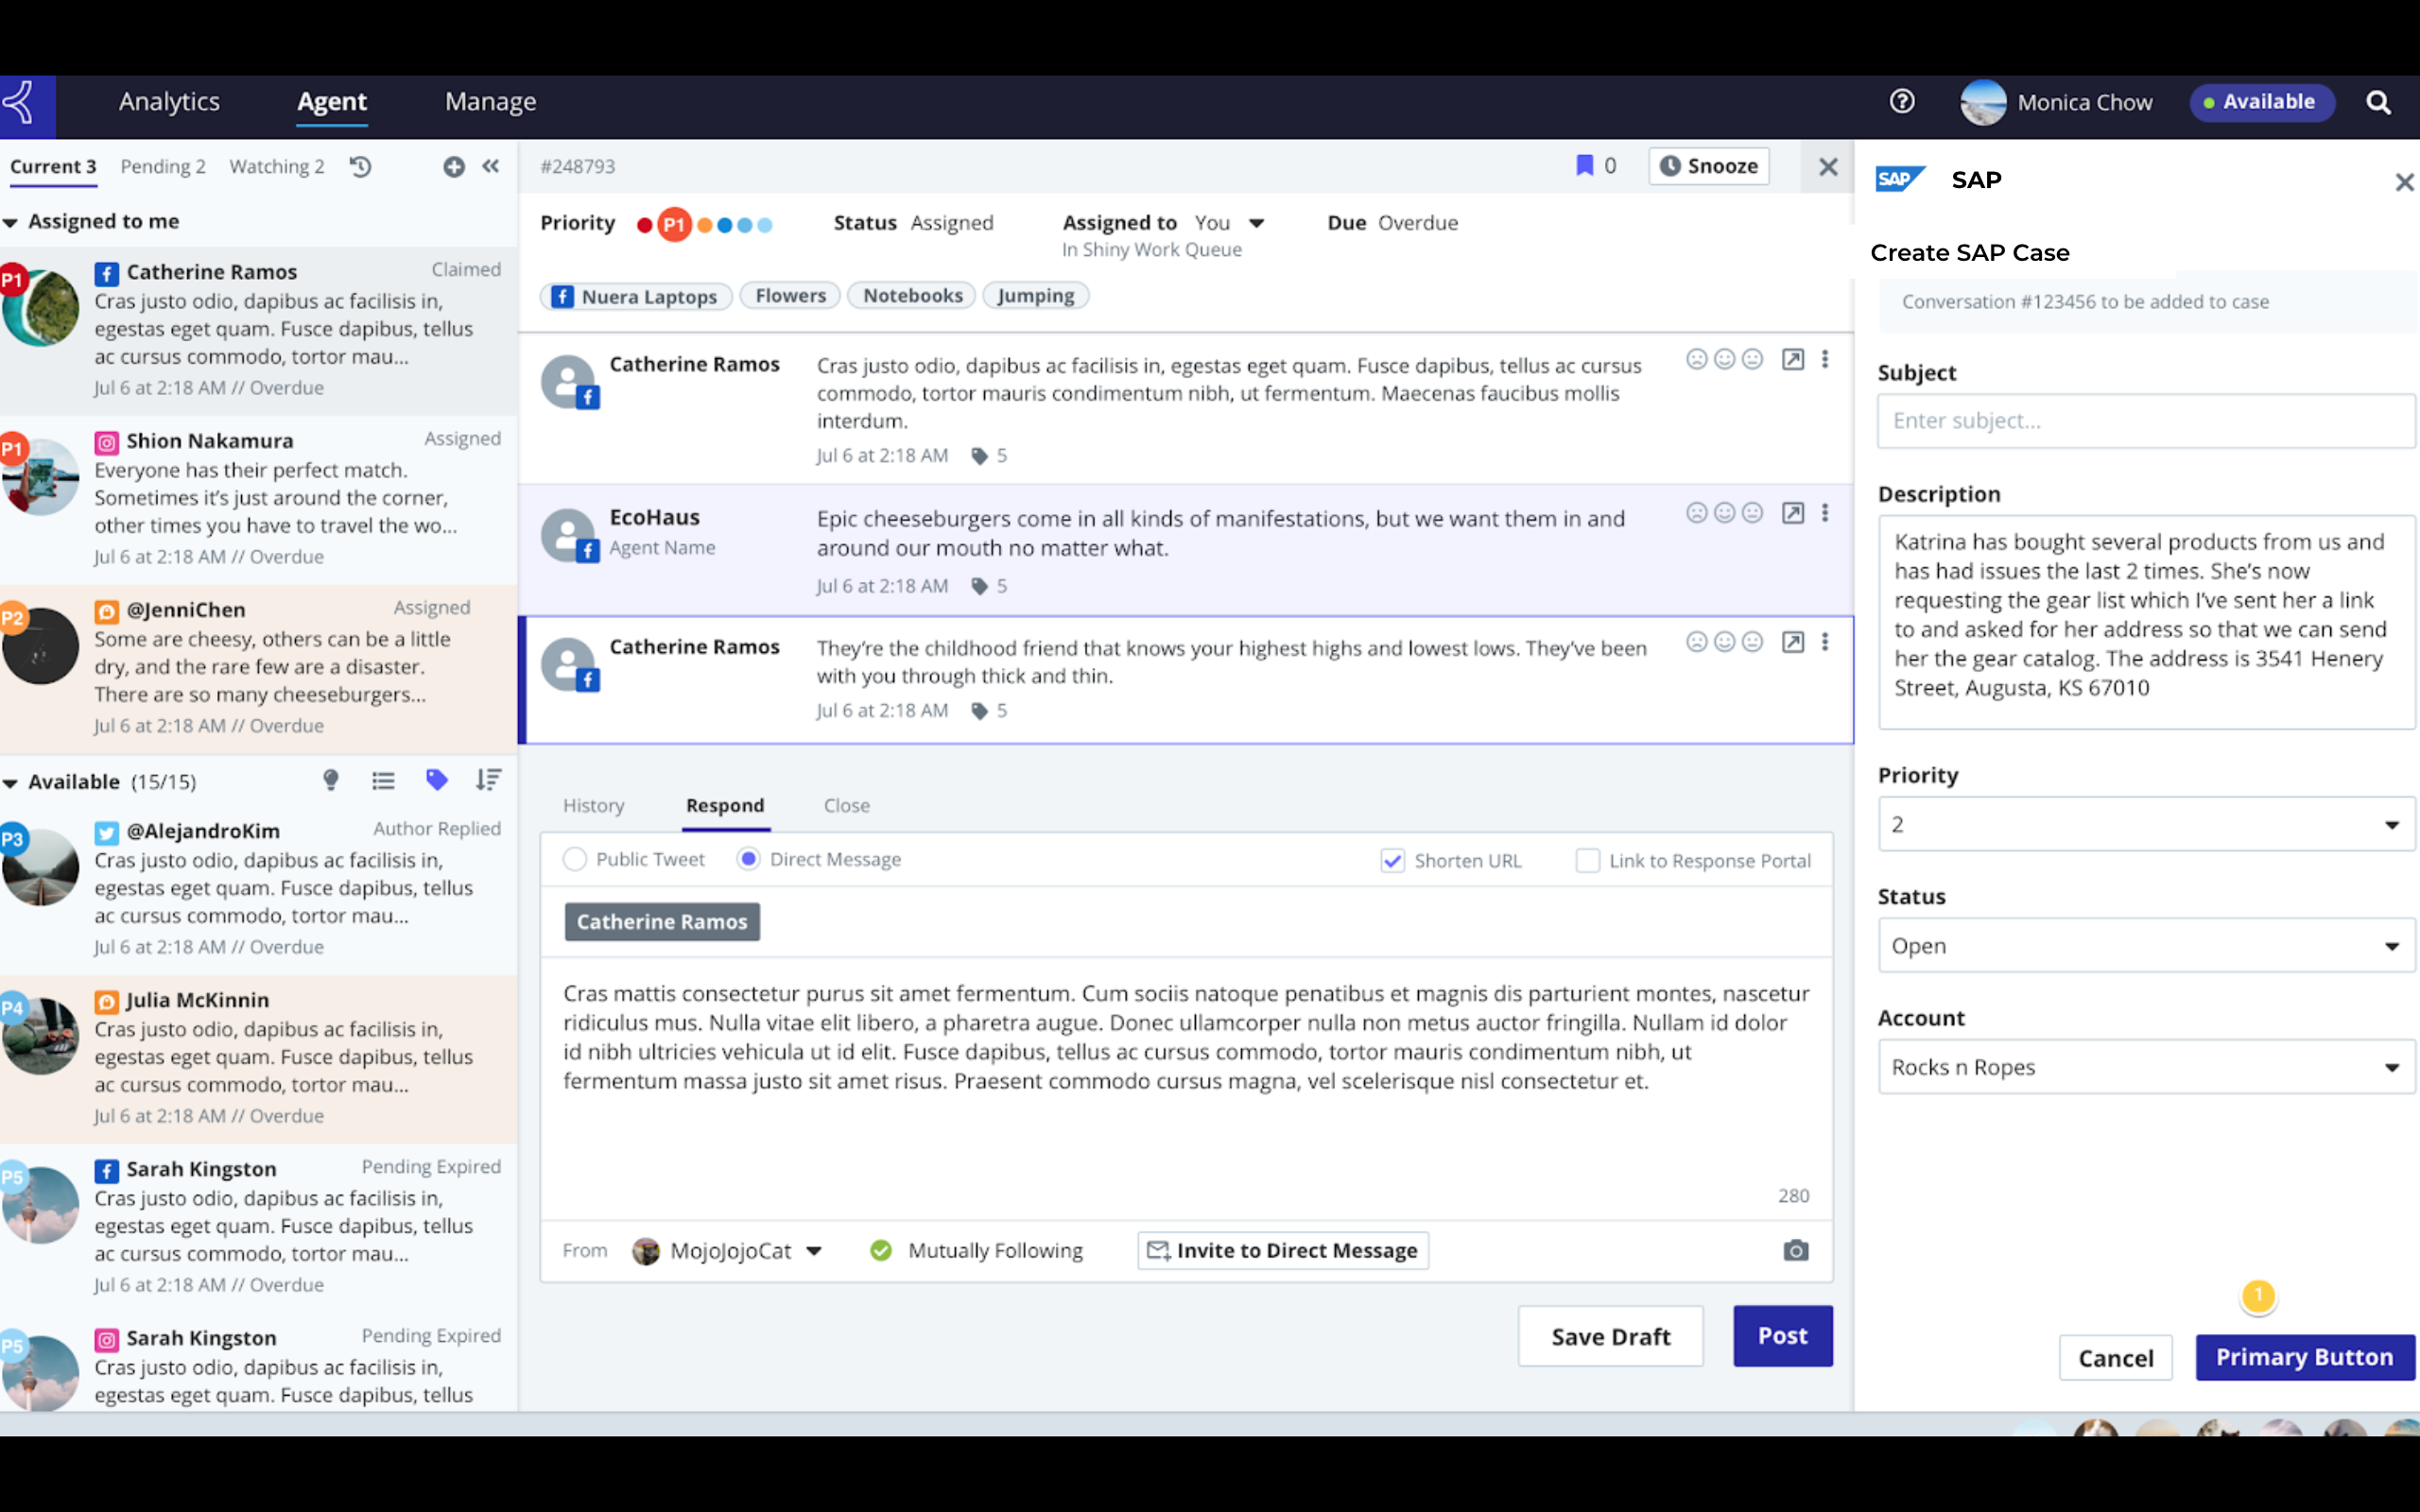Open the three-dot overflow menu on EcoHaus message
This screenshot has width=2420, height=1512.
tap(1826, 513)
